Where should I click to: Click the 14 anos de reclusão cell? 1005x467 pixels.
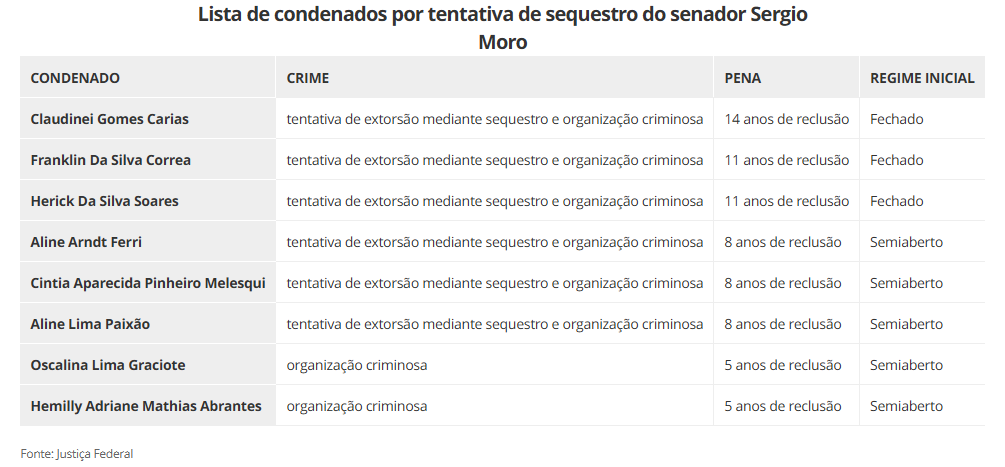(786, 119)
